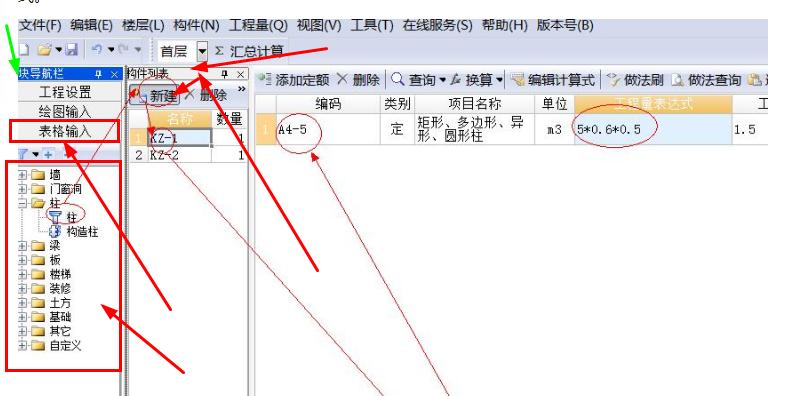Edit the 5*0.6*0.5 expression cell
This screenshot has width=788, height=396.
pyautogui.click(x=653, y=129)
